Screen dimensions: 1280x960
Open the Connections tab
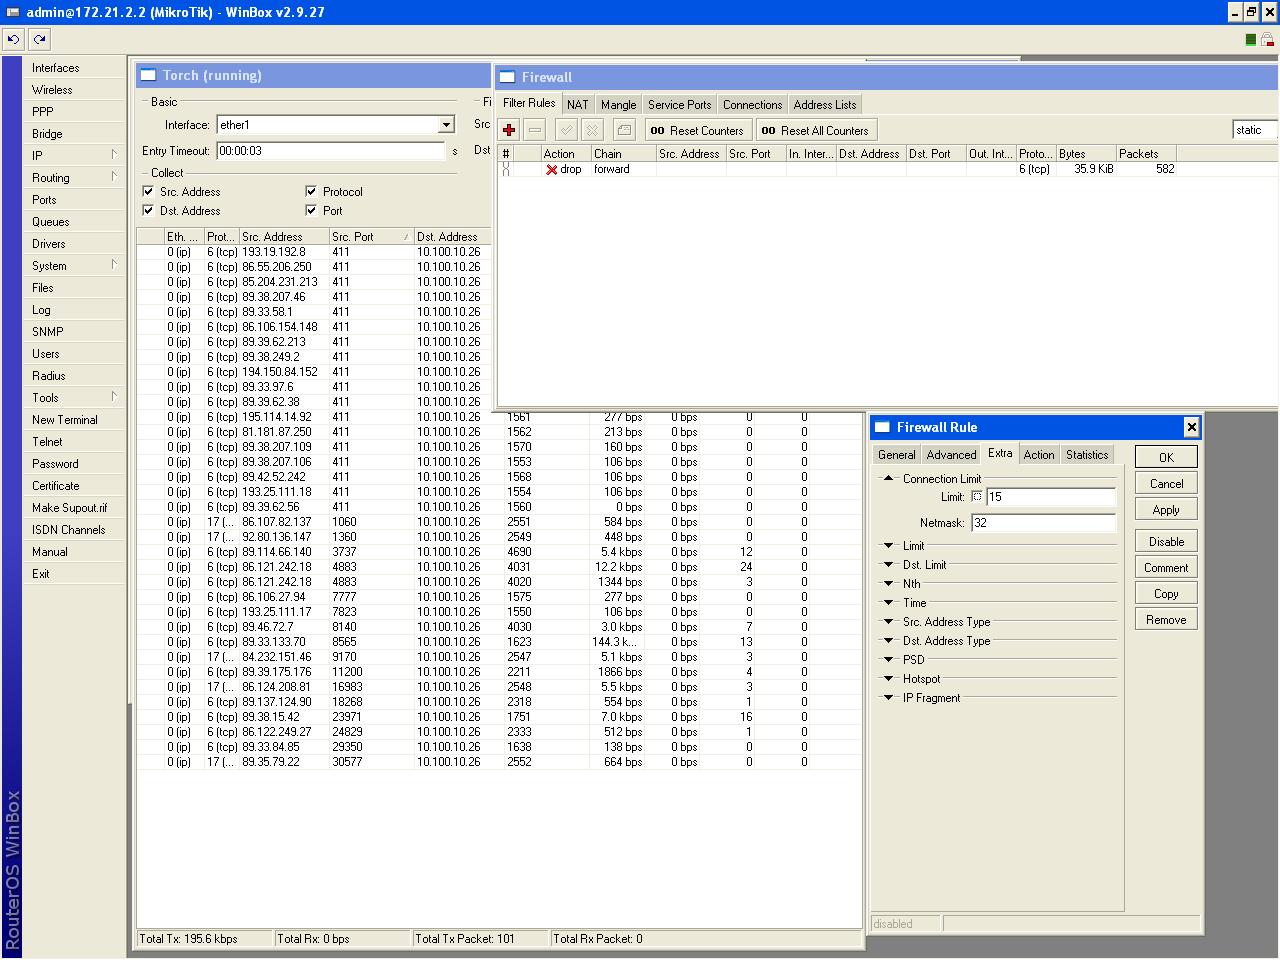tap(752, 104)
